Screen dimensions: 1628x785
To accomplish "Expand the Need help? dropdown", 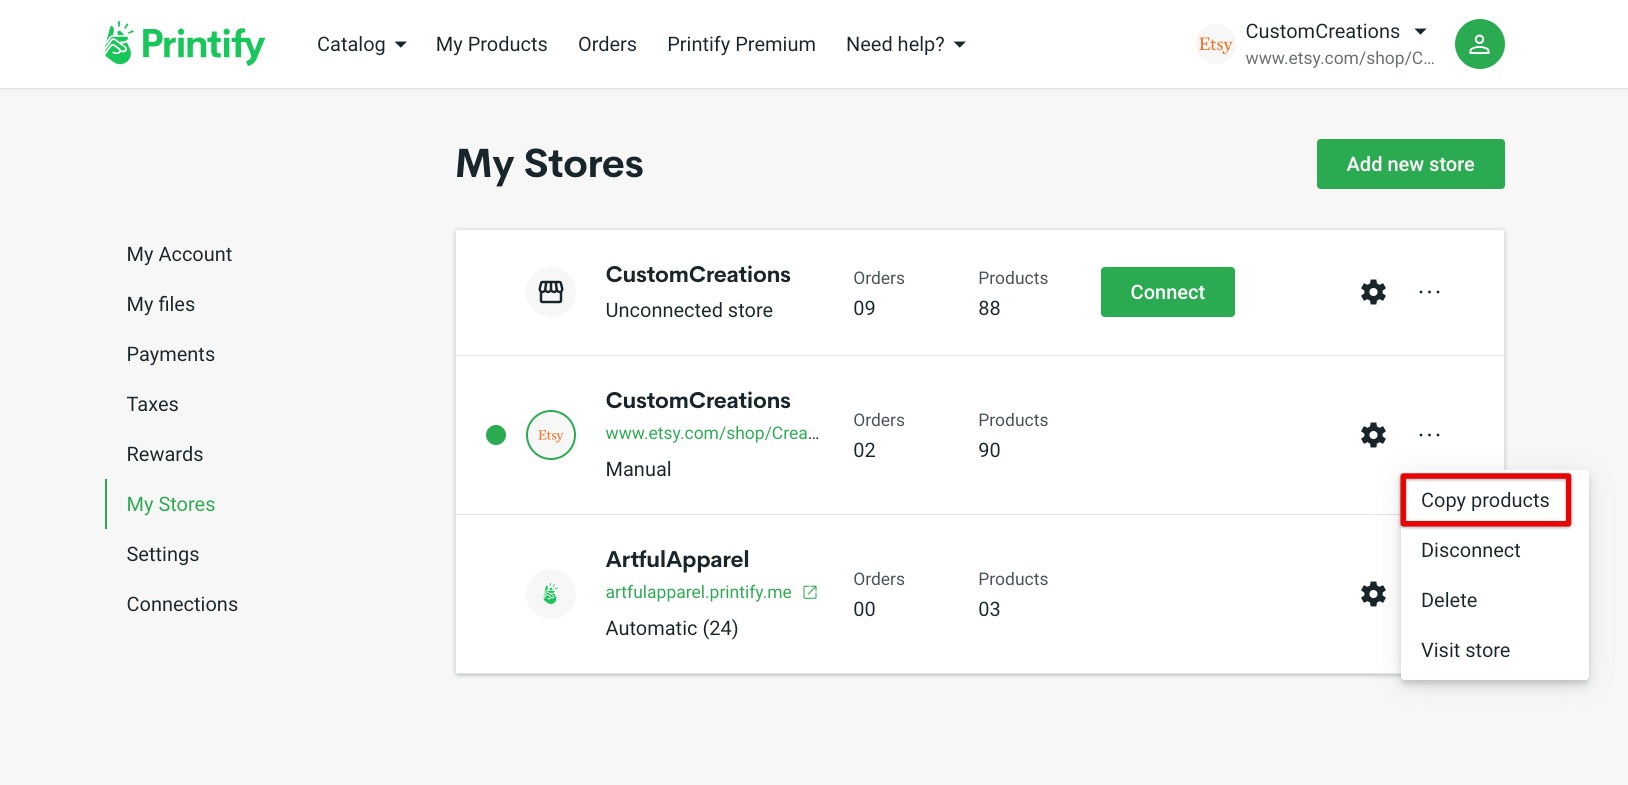I will [906, 44].
